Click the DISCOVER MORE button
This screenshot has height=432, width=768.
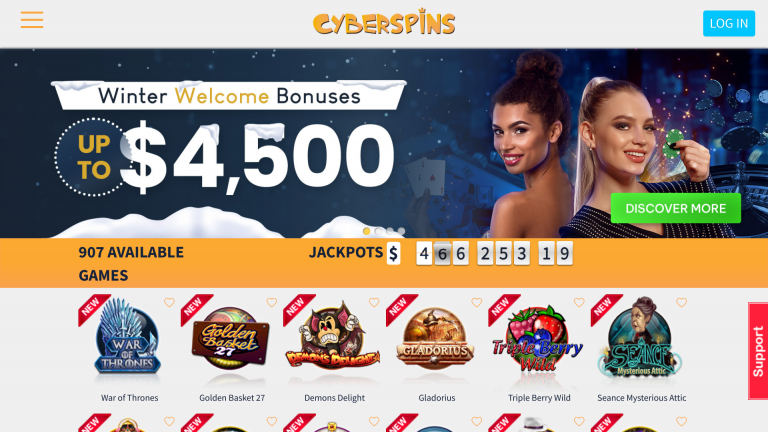pos(675,208)
